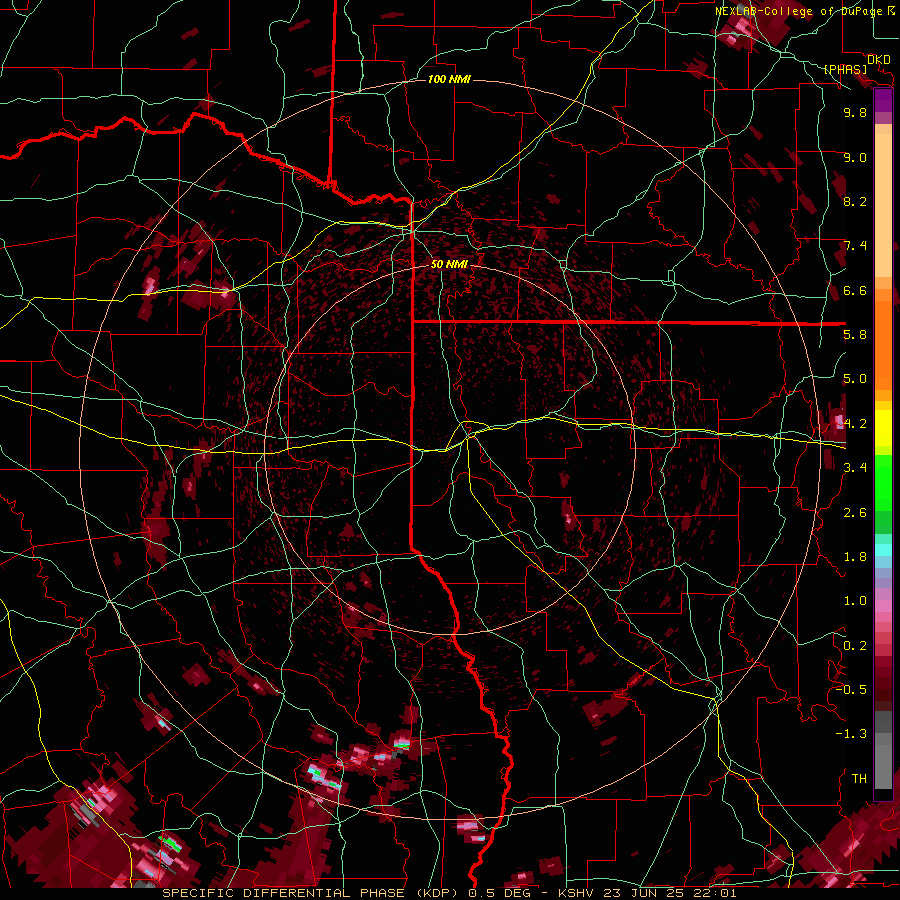Click the [PHAS] units label
The width and height of the screenshot is (900, 900).
(x=845, y=69)
